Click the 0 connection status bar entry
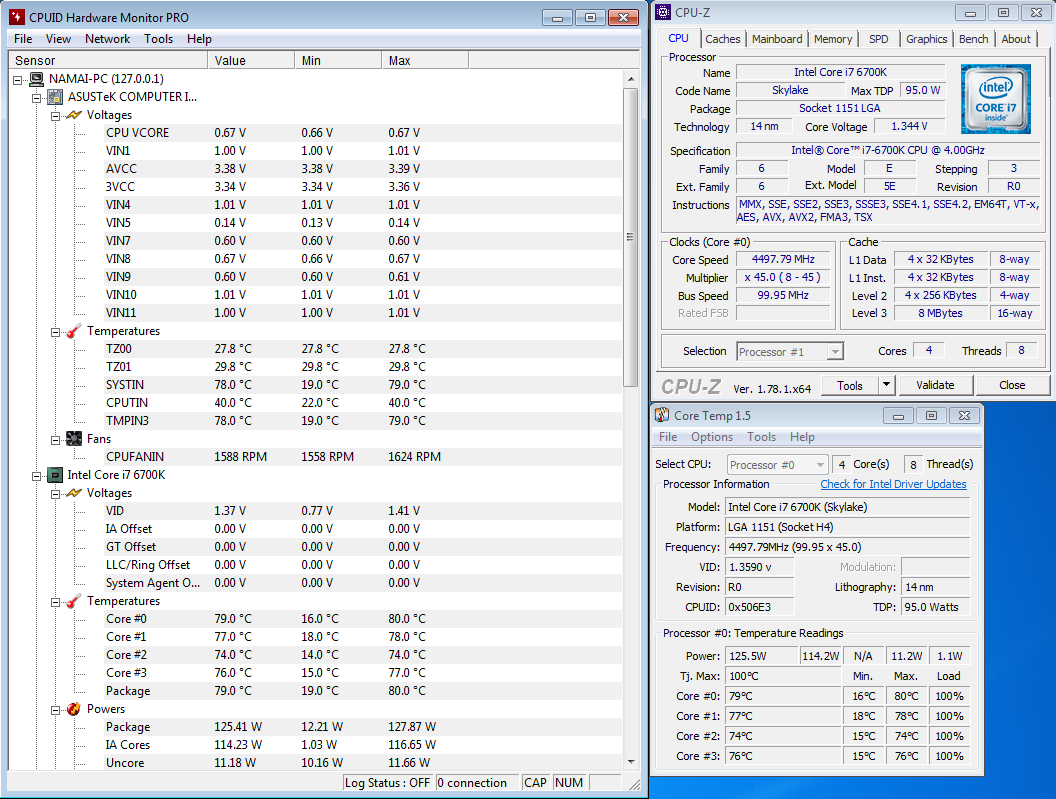The height and width of the screenshot is (799, 1056). pyautogui.click(x=477, y=783)
